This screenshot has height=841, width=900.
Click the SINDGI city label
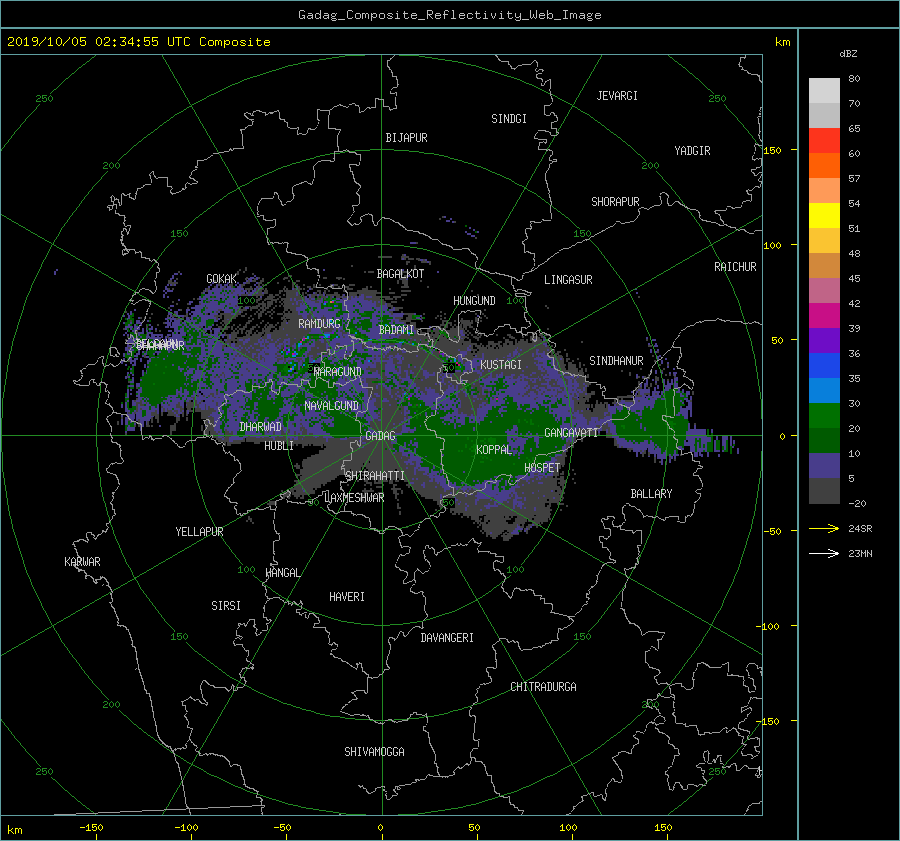coord(509,119)
